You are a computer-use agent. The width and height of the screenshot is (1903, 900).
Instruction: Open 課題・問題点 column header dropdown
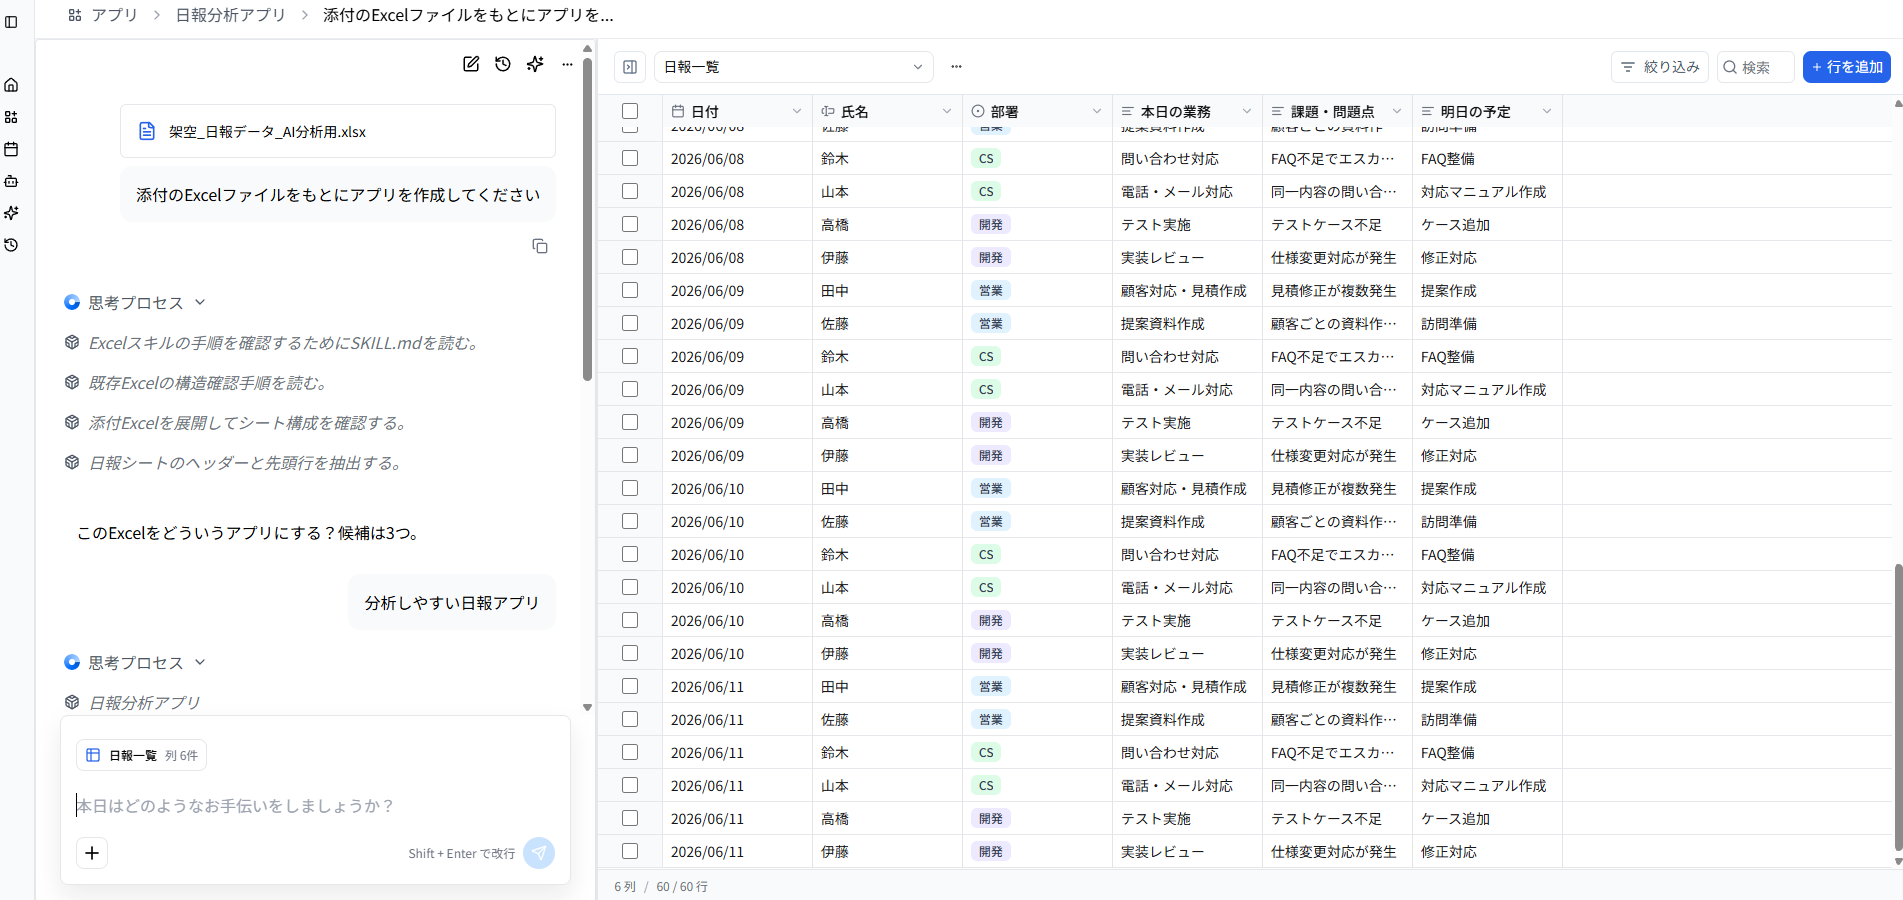click(x=1397, y=111)
